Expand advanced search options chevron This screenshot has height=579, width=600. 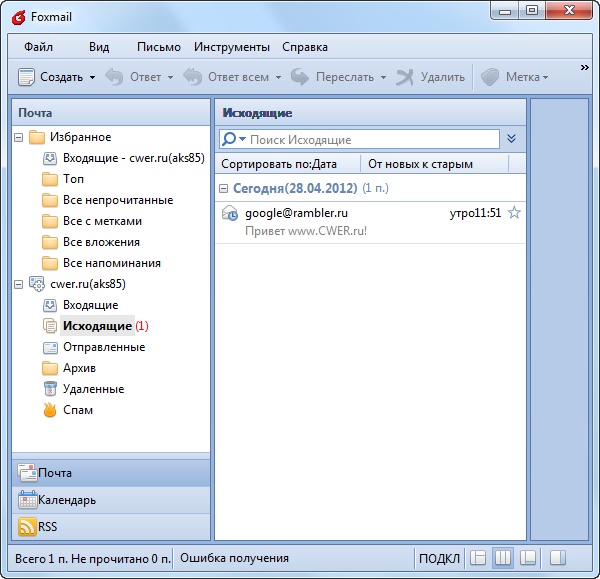coord(512,140)
